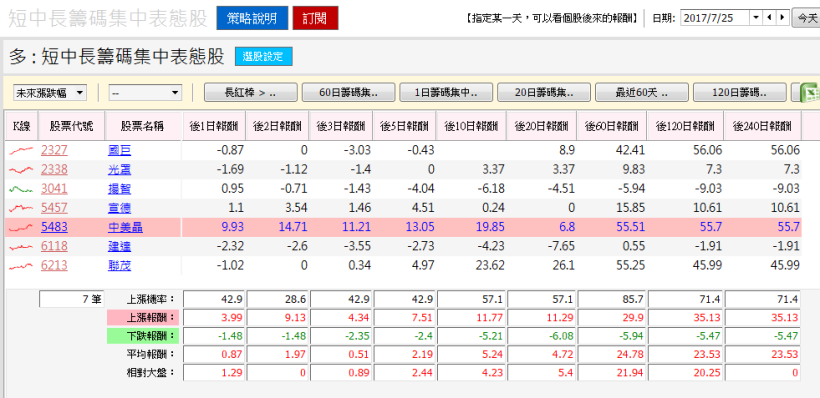Select 平均報酬 summary label

click(x=151, y=354)
